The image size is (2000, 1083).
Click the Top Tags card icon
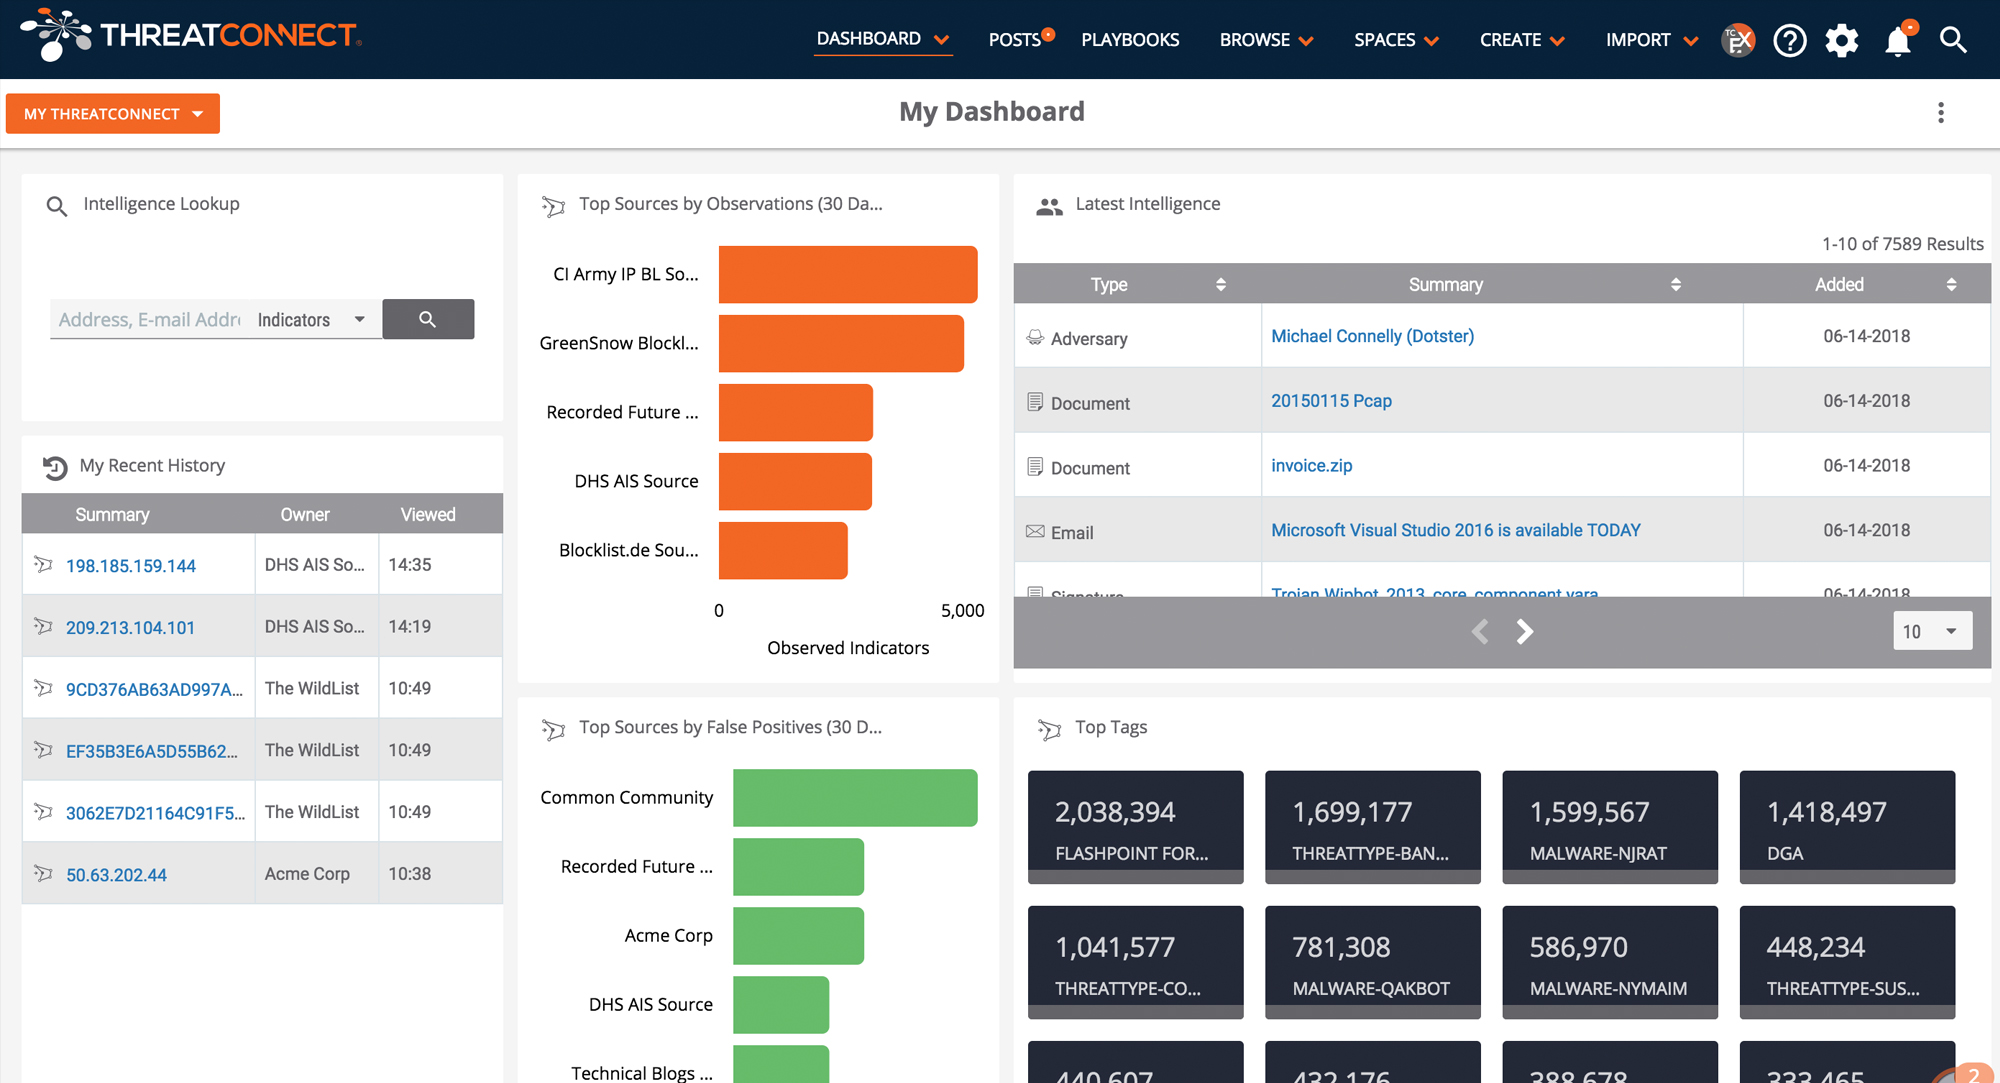point(1049,729)
